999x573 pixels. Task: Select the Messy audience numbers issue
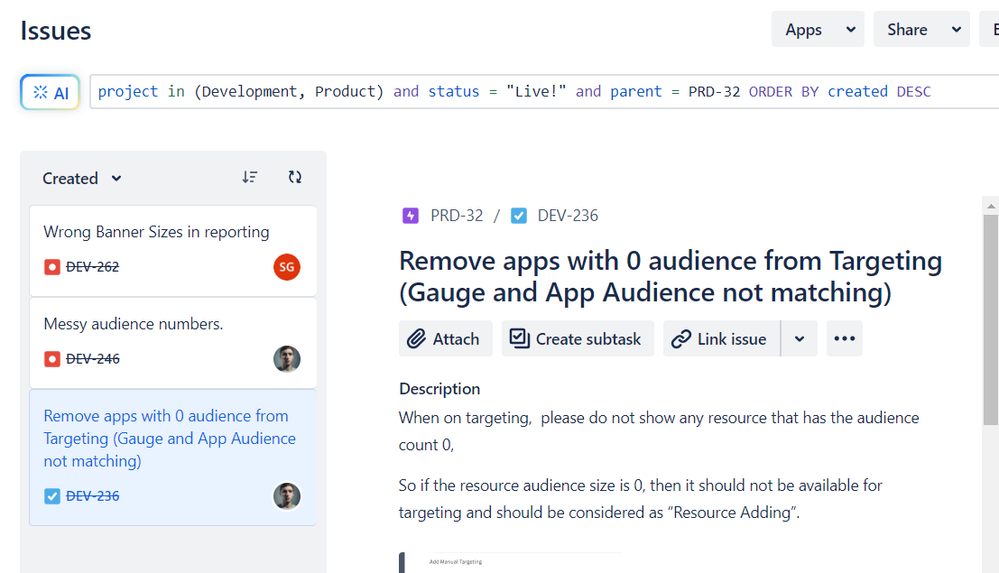pyautogui.click(x=133, y=324)
